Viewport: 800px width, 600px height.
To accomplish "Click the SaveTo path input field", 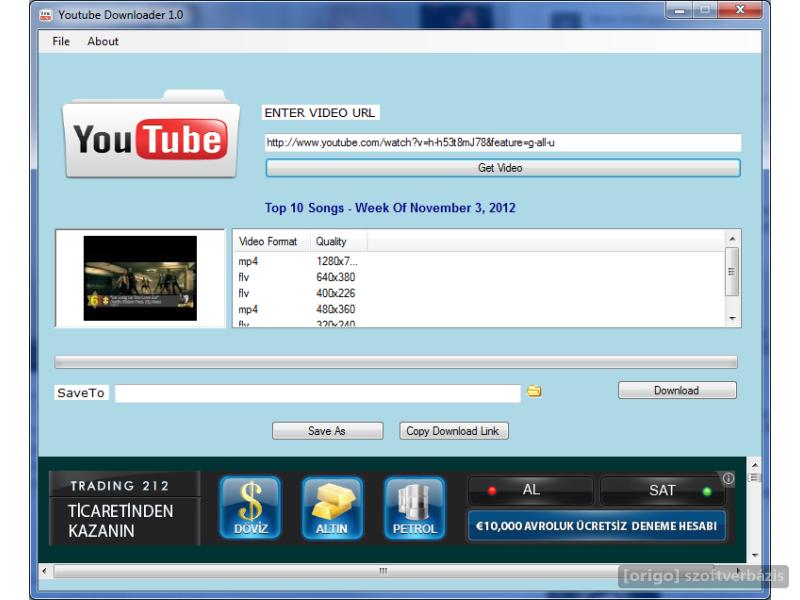I will pos(317,393).
